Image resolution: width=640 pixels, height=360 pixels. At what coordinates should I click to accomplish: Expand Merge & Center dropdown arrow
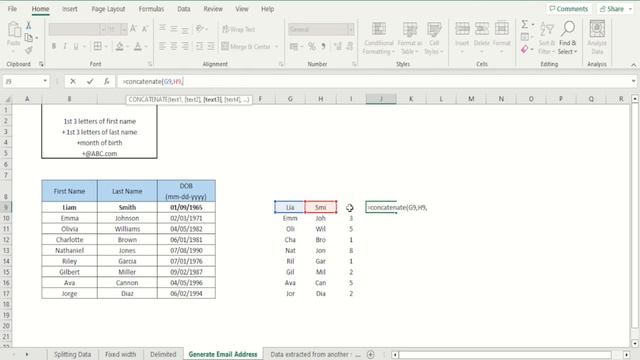click(277, 47)
